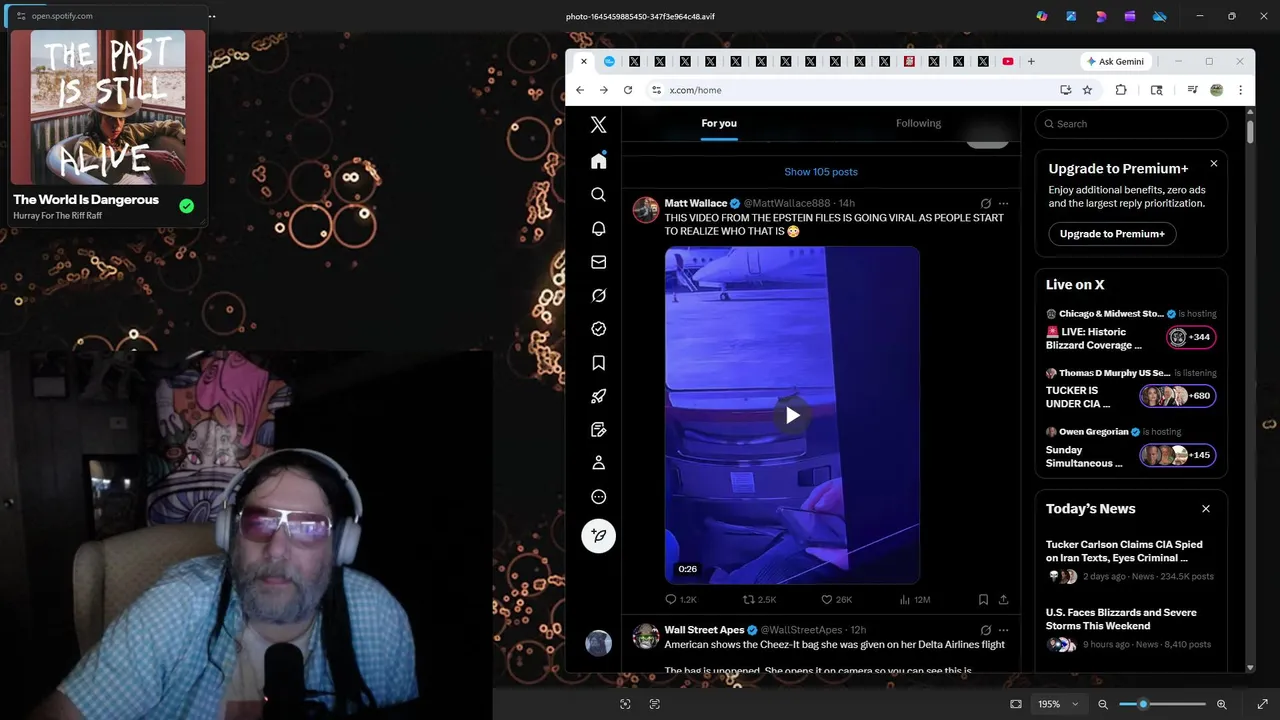Dismiss Today's News panel
The height and width of the screenshot is (720, 1280).
[1205, 509]
